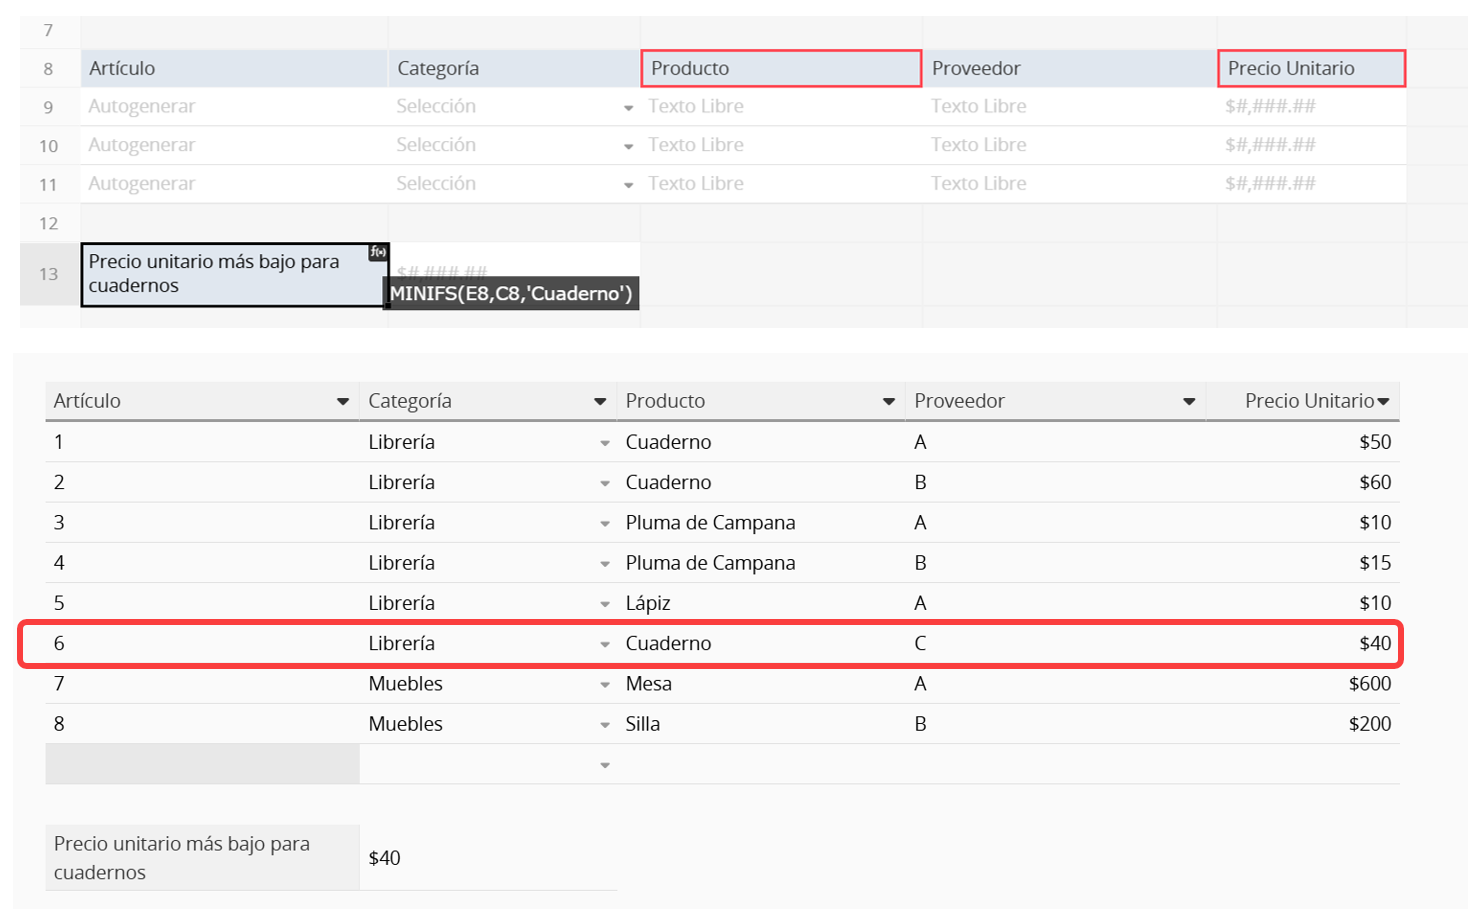Select the highlighted Precio Unitario header cell
Screen dimensions: 1471x918
click(x=1311, y=68)
